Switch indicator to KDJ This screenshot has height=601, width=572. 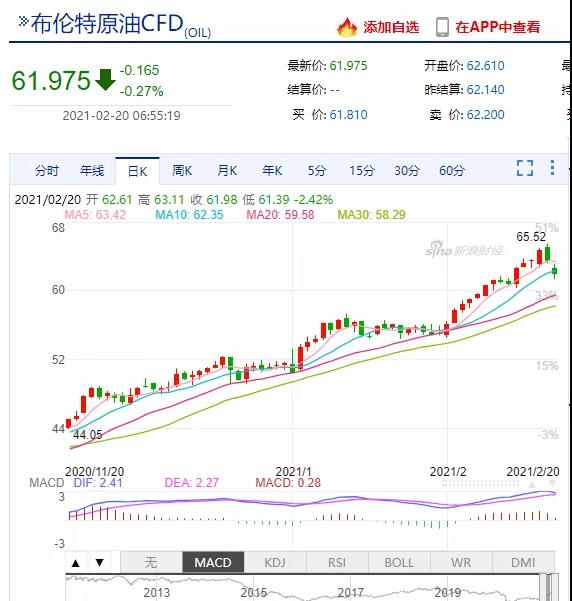[275, 563]
